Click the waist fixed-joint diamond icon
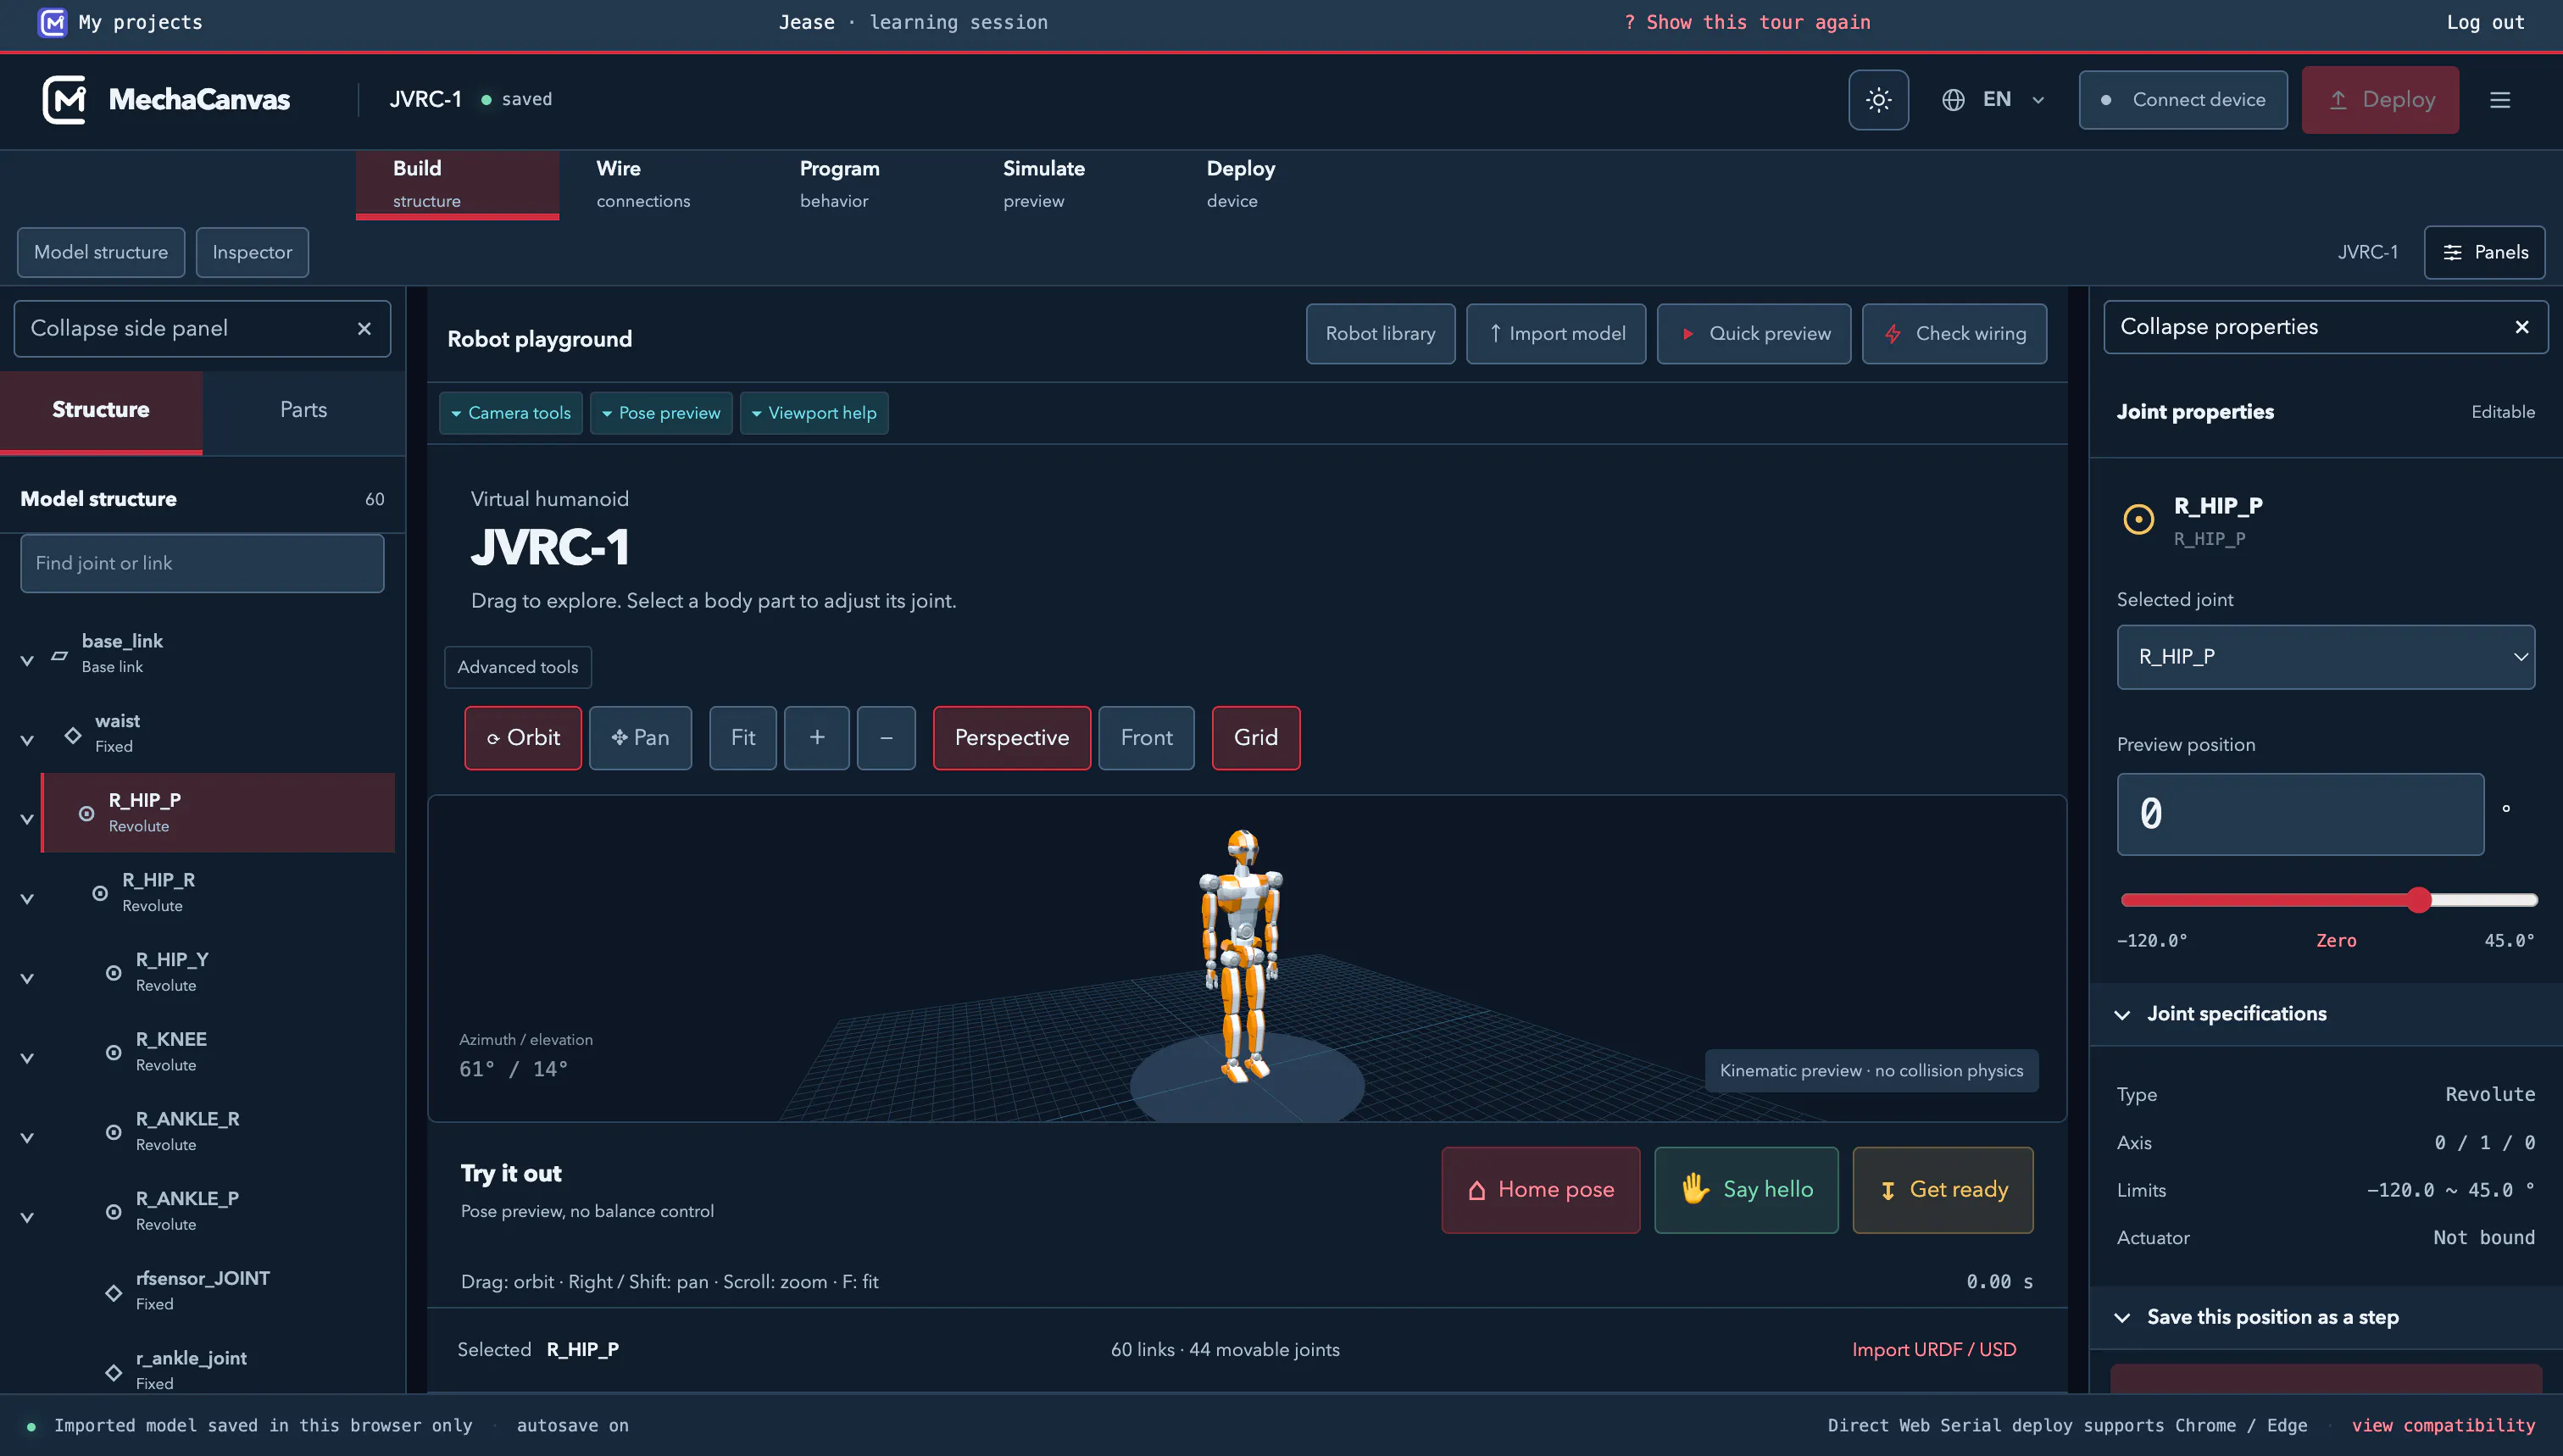This screenshot has width=2563, height=1456. [x=73, y=735]
